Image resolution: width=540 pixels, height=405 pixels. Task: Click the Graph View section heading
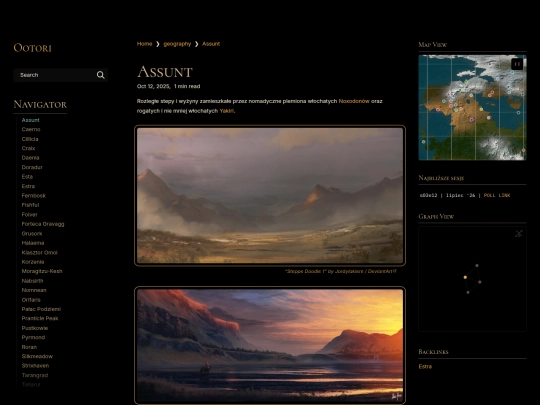436,217
